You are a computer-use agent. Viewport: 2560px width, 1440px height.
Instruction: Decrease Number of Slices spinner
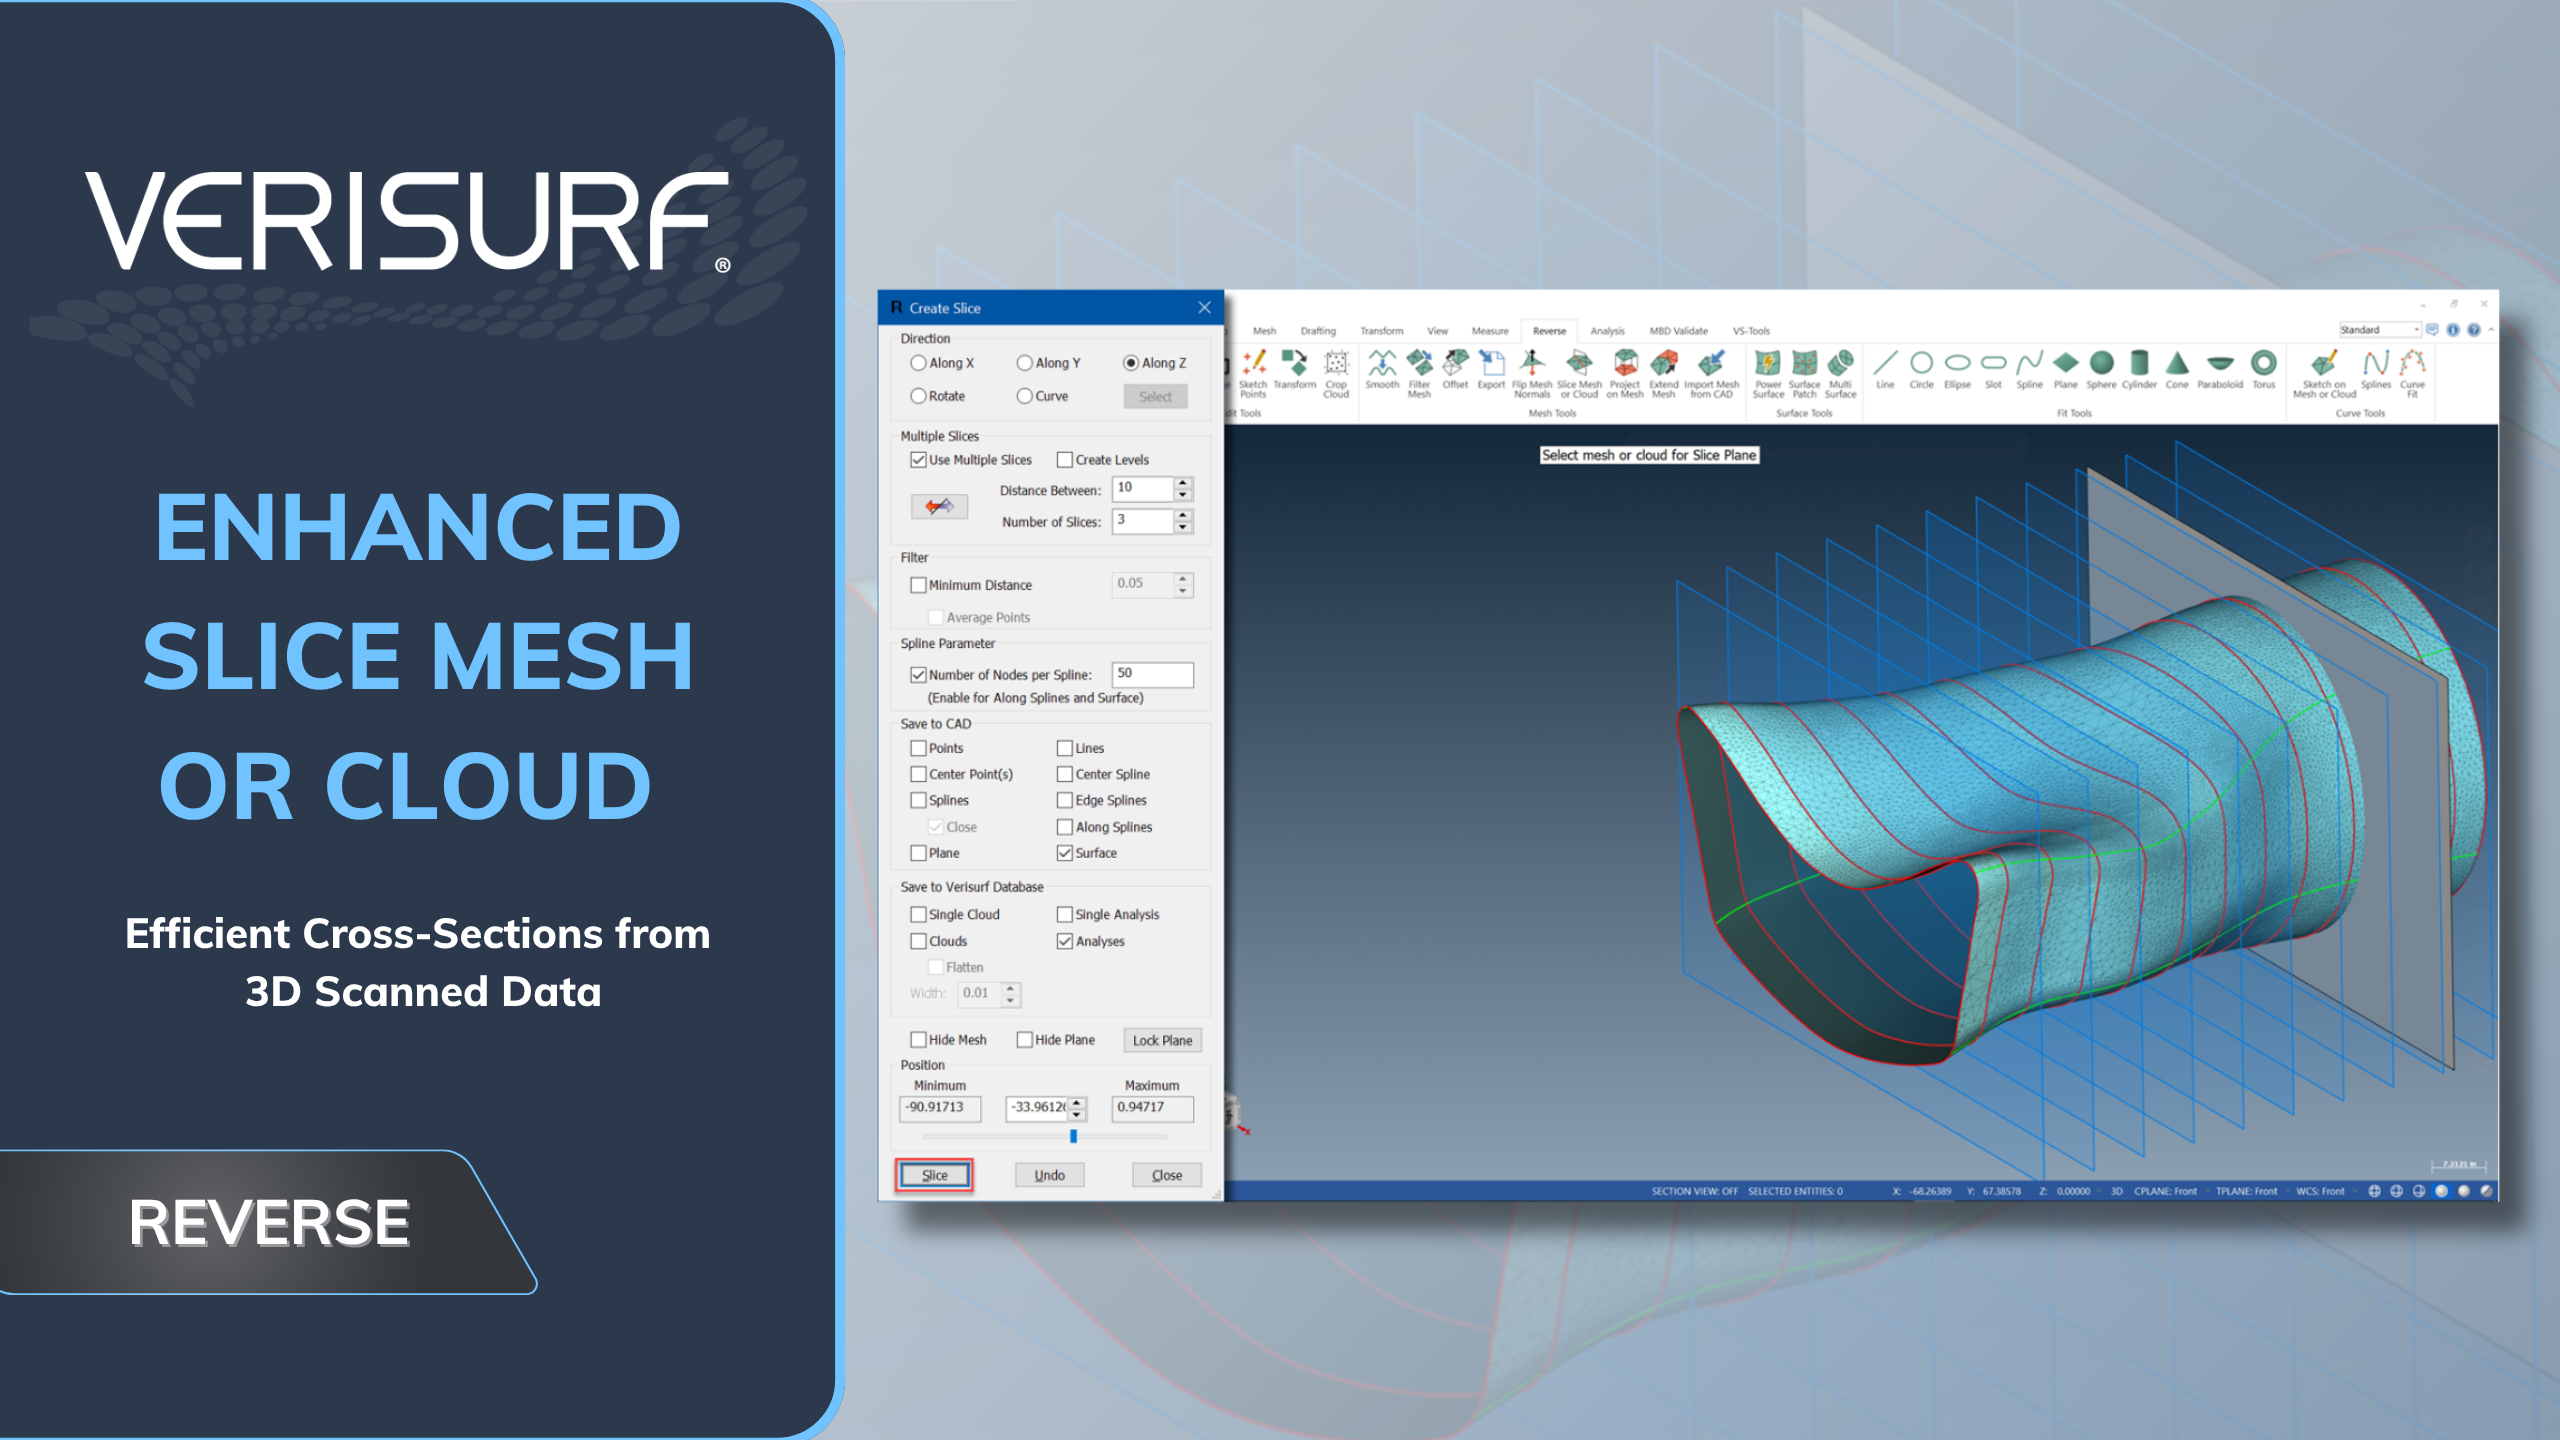click(x=1183, y=527)
